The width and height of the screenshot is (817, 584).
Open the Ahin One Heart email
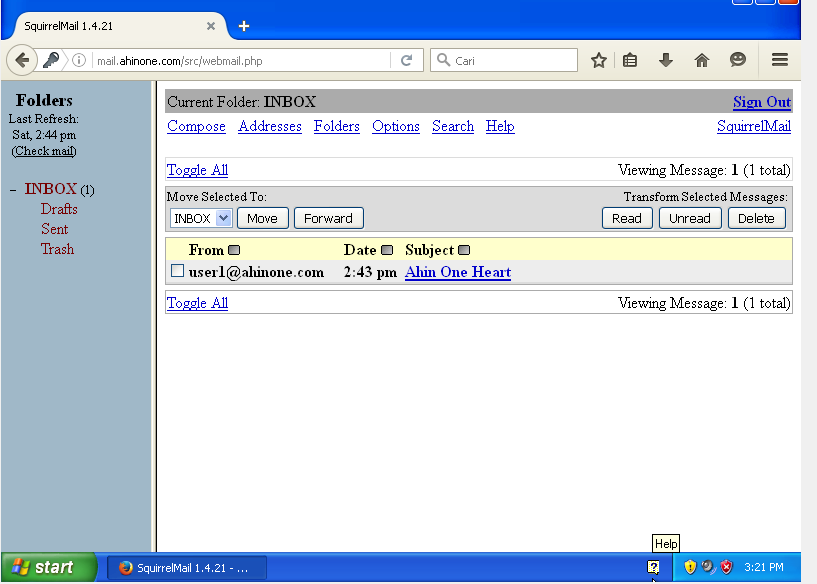click(457, 271)
